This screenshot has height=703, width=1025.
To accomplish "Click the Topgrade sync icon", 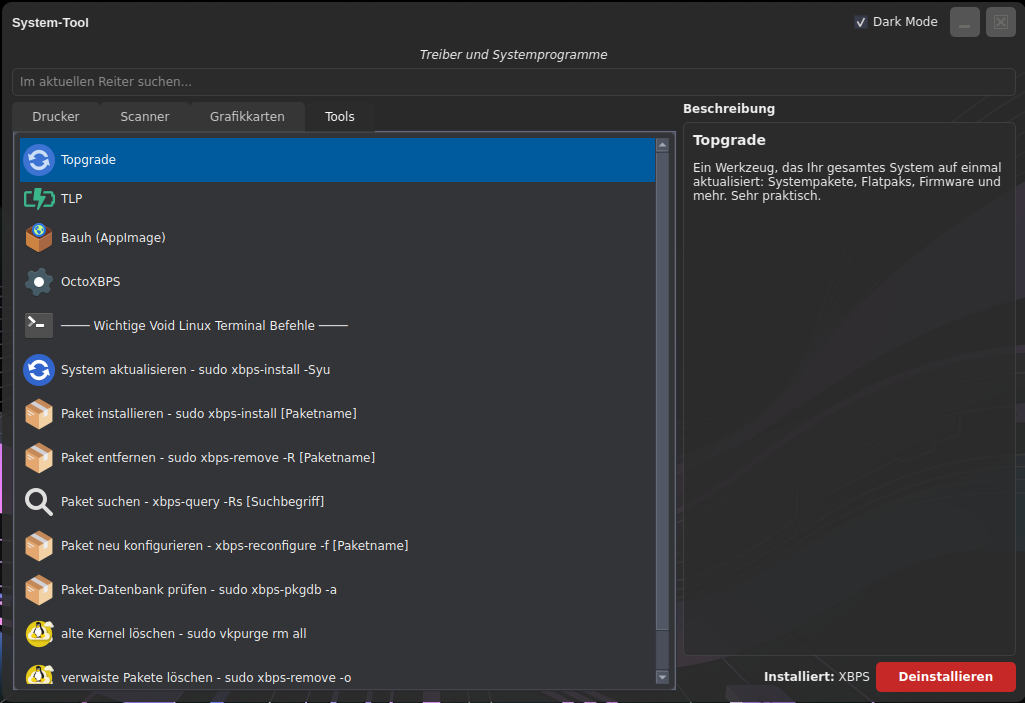I will 39,160.
